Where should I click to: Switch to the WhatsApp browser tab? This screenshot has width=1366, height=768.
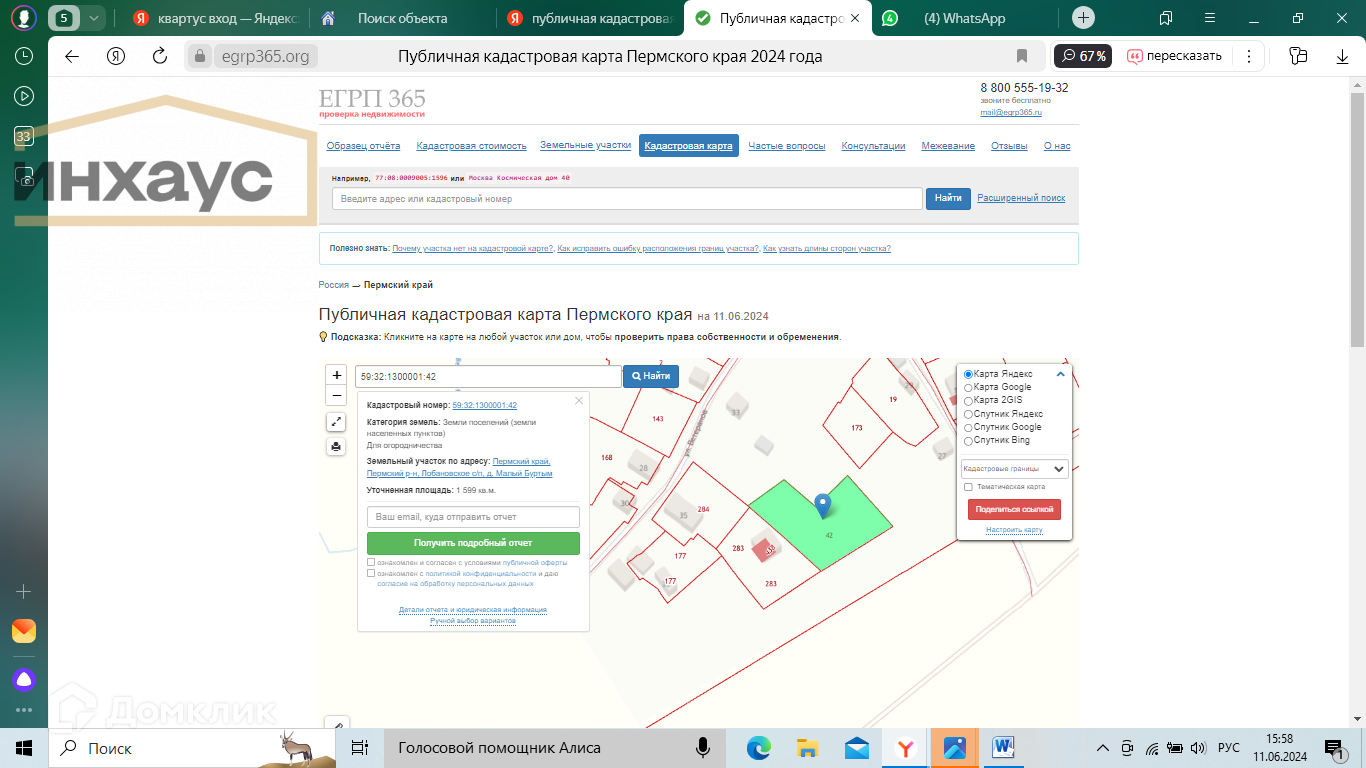point(963,18)
